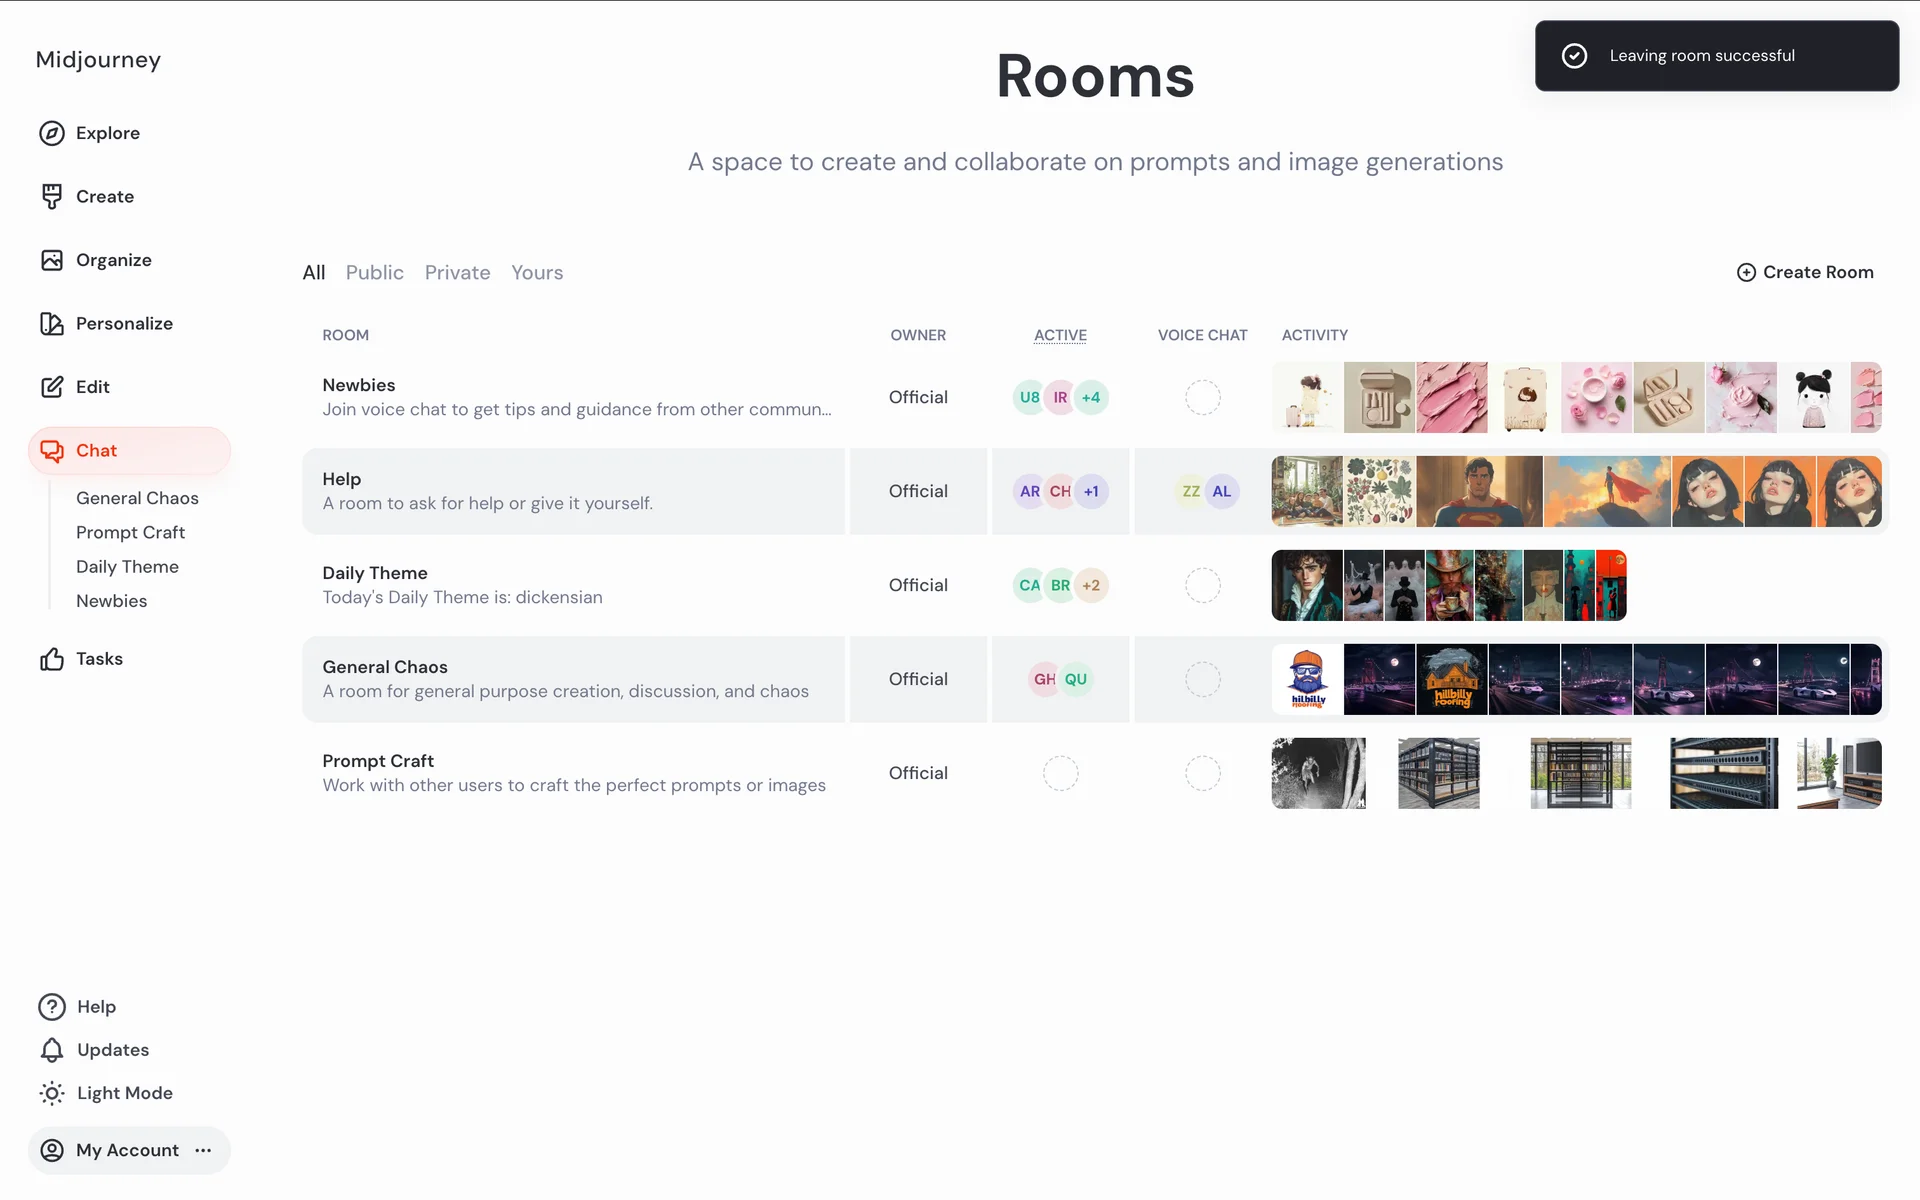Screen dimensions: 1920x1200
Task: Join voice chat in Daily Theme room
Action: 1202,586
